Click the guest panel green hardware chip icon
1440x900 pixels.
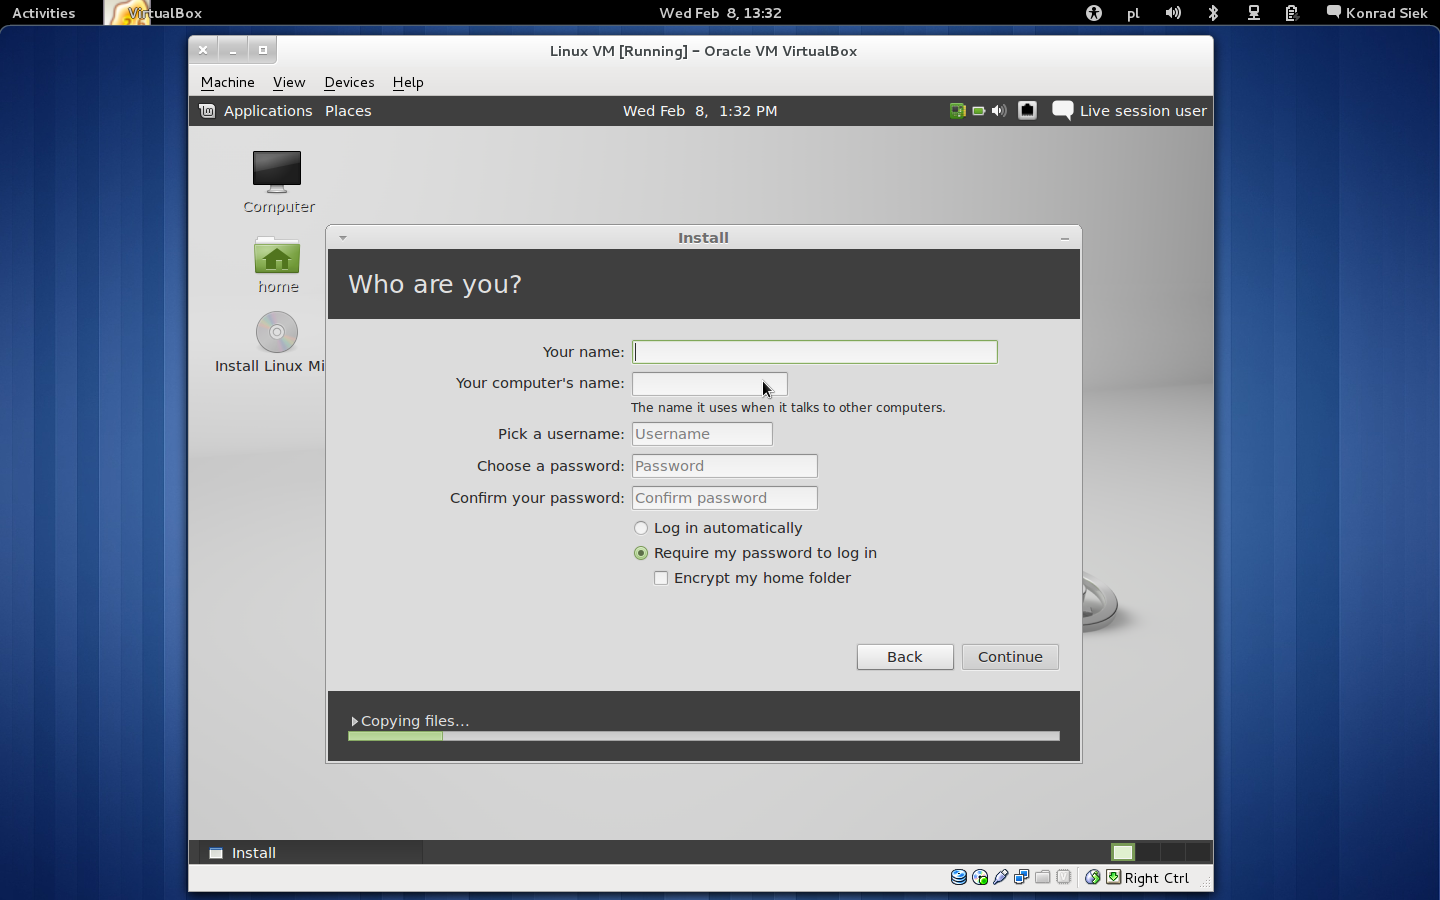(957, 111)
